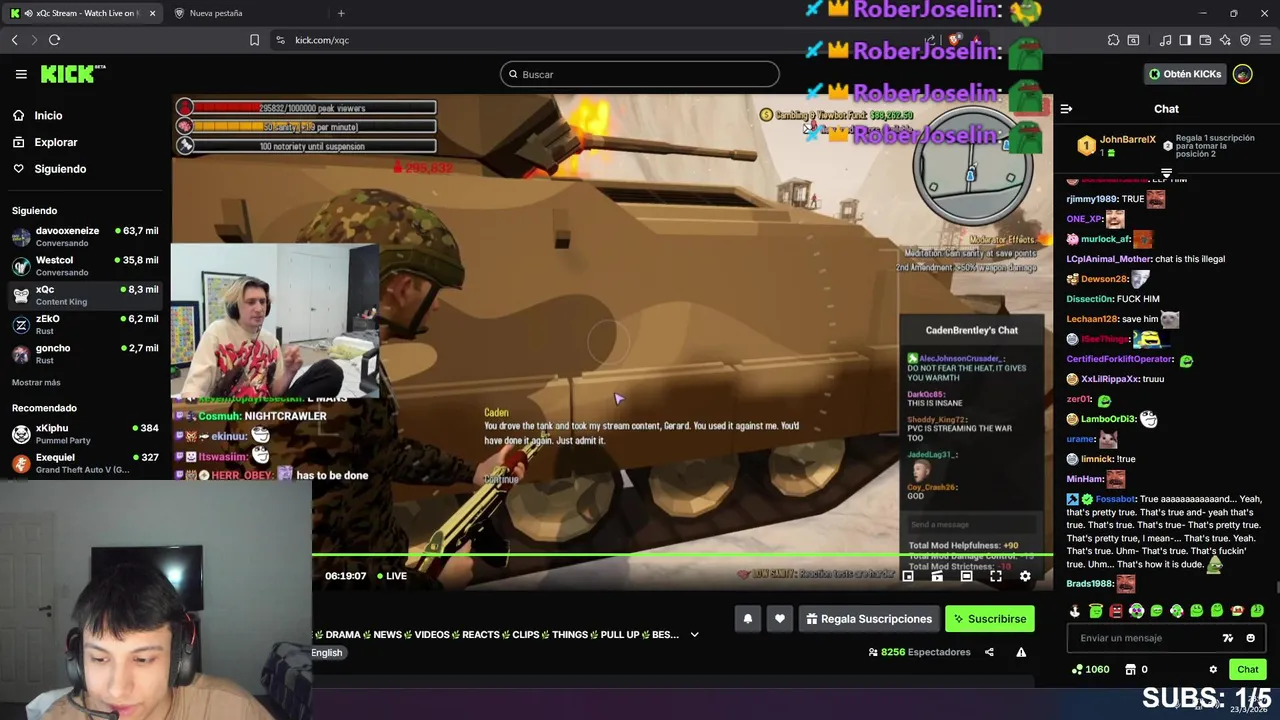
Task: Open recommended channel Exequiel
Action: [x=85, y=463]
